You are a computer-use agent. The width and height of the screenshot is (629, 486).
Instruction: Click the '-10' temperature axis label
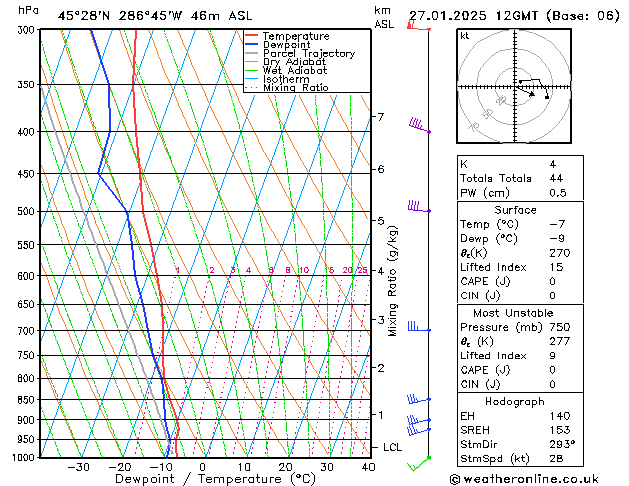[x=161, y=467]
